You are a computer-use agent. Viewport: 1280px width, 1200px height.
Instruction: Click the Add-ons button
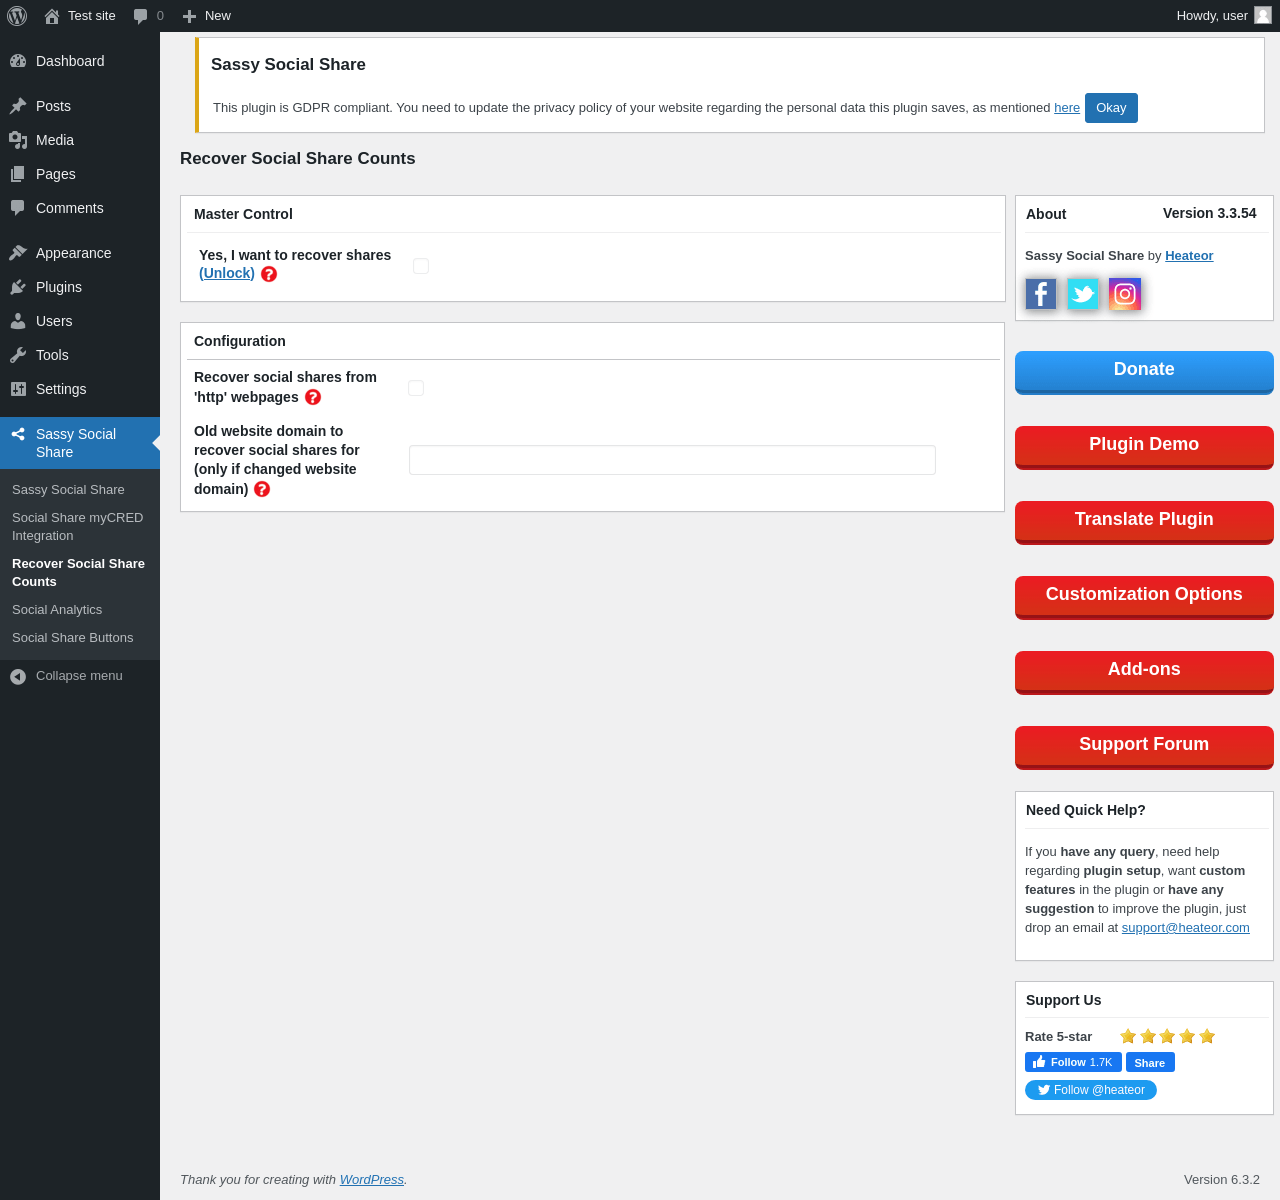(1144, 672)
